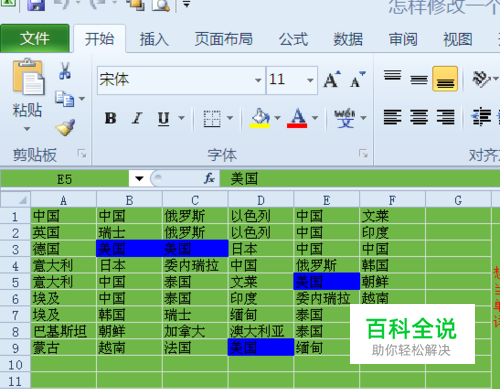Screen dimensions: 500x389
Task: Expand the Copy options arrow
Action: point(82,99)
